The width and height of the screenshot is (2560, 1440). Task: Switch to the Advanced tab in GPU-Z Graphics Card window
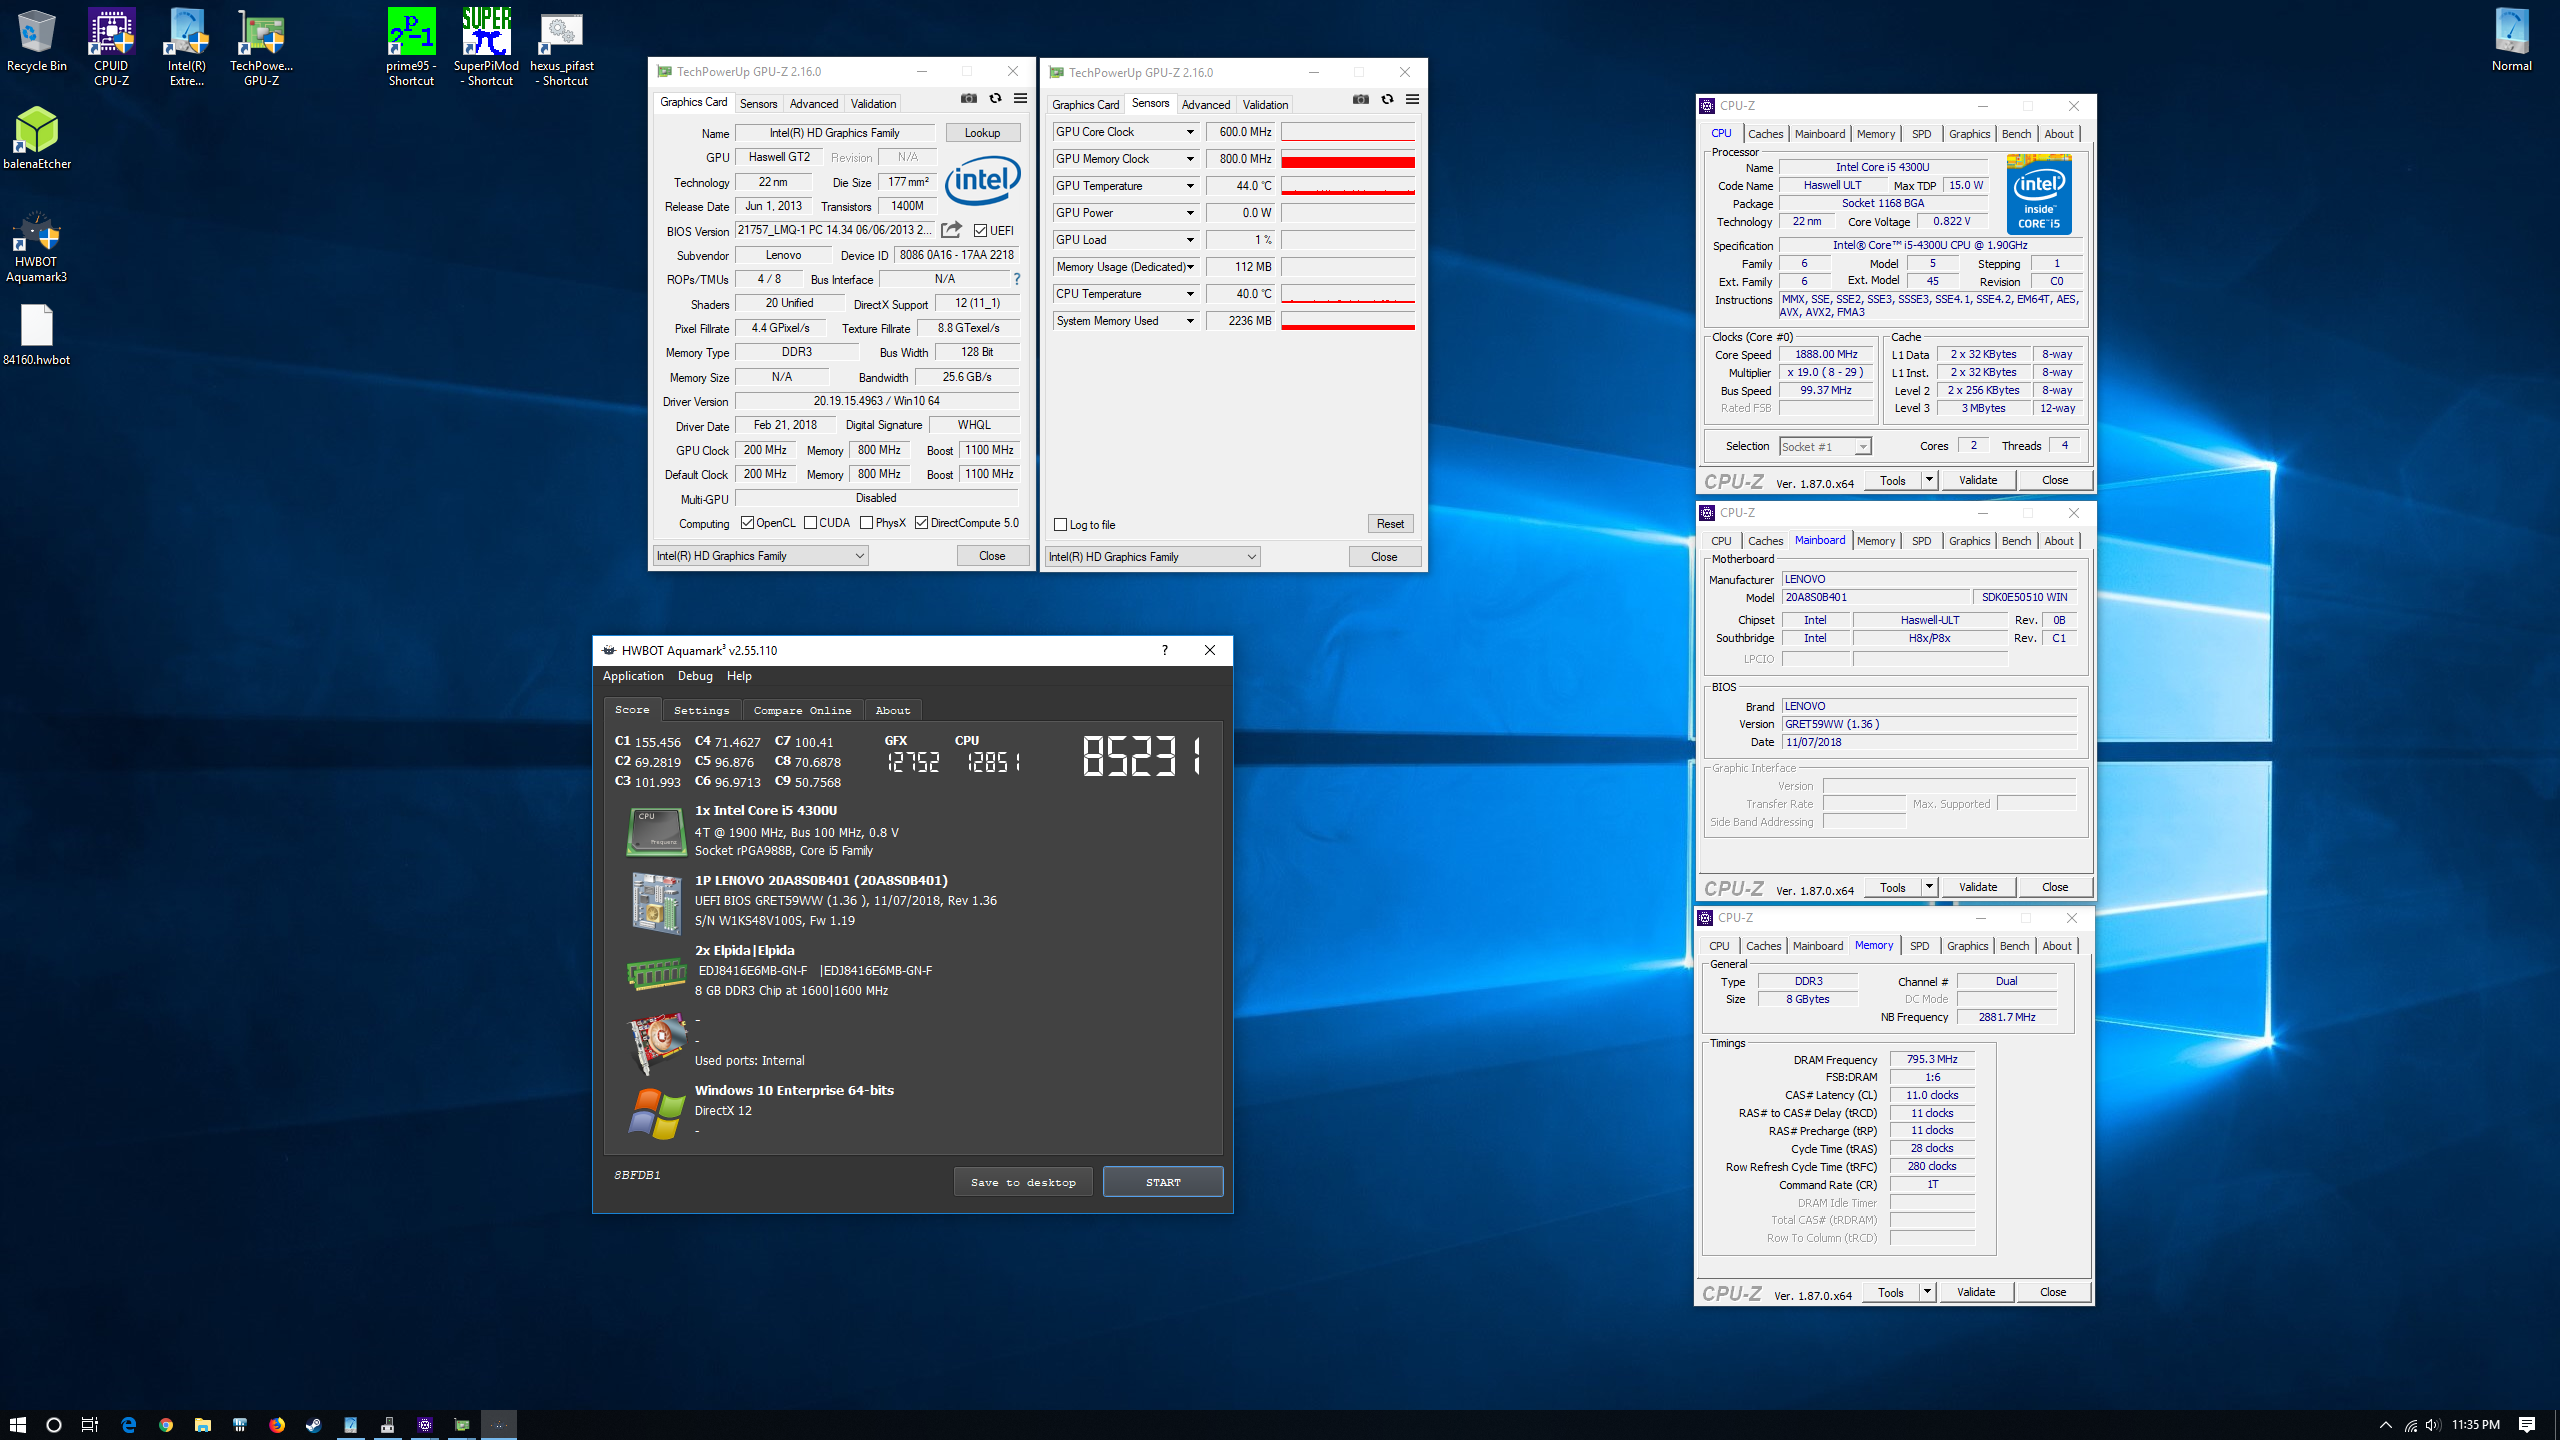pyautogui.click(x=814, y=104)
